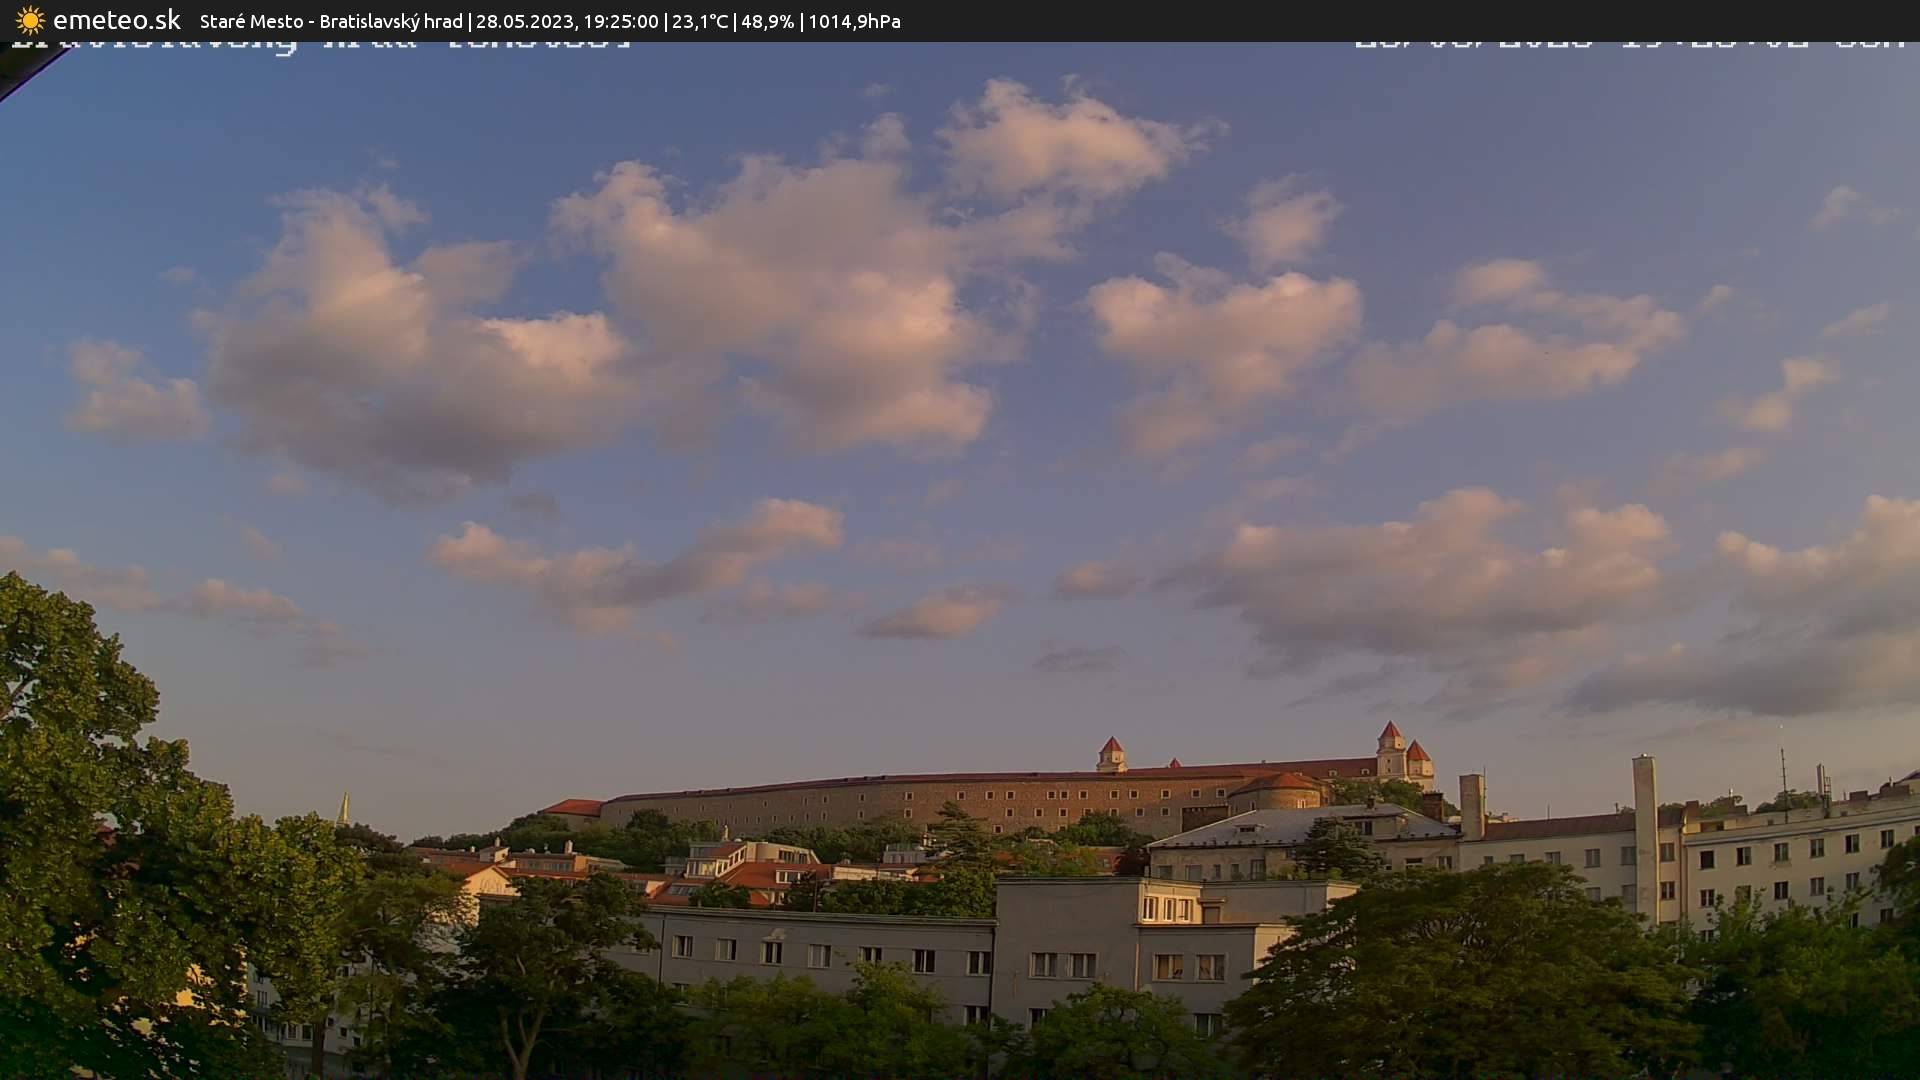Click the humidity value 48,9%
This screenshot has width=1920, height=1080.
click(769, 21)
